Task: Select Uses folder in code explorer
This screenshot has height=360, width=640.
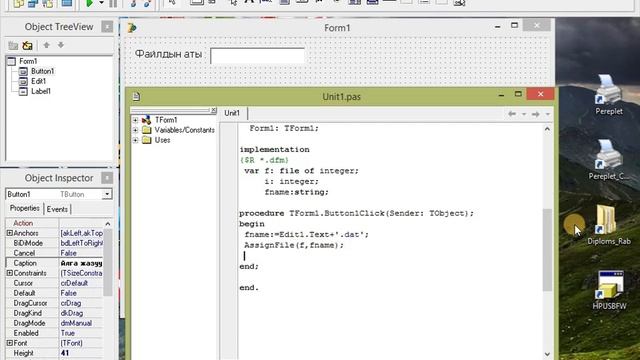Action: point(162,140)
